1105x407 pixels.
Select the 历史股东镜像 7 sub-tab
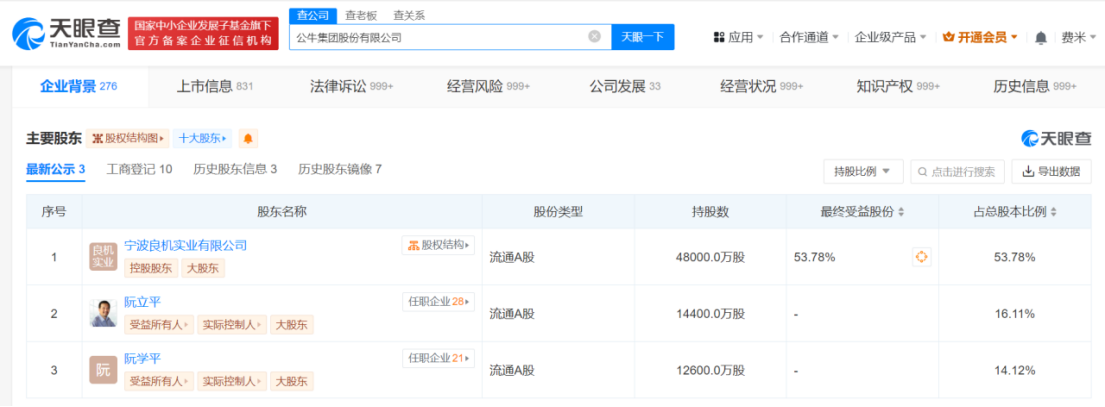coord(340,170)
